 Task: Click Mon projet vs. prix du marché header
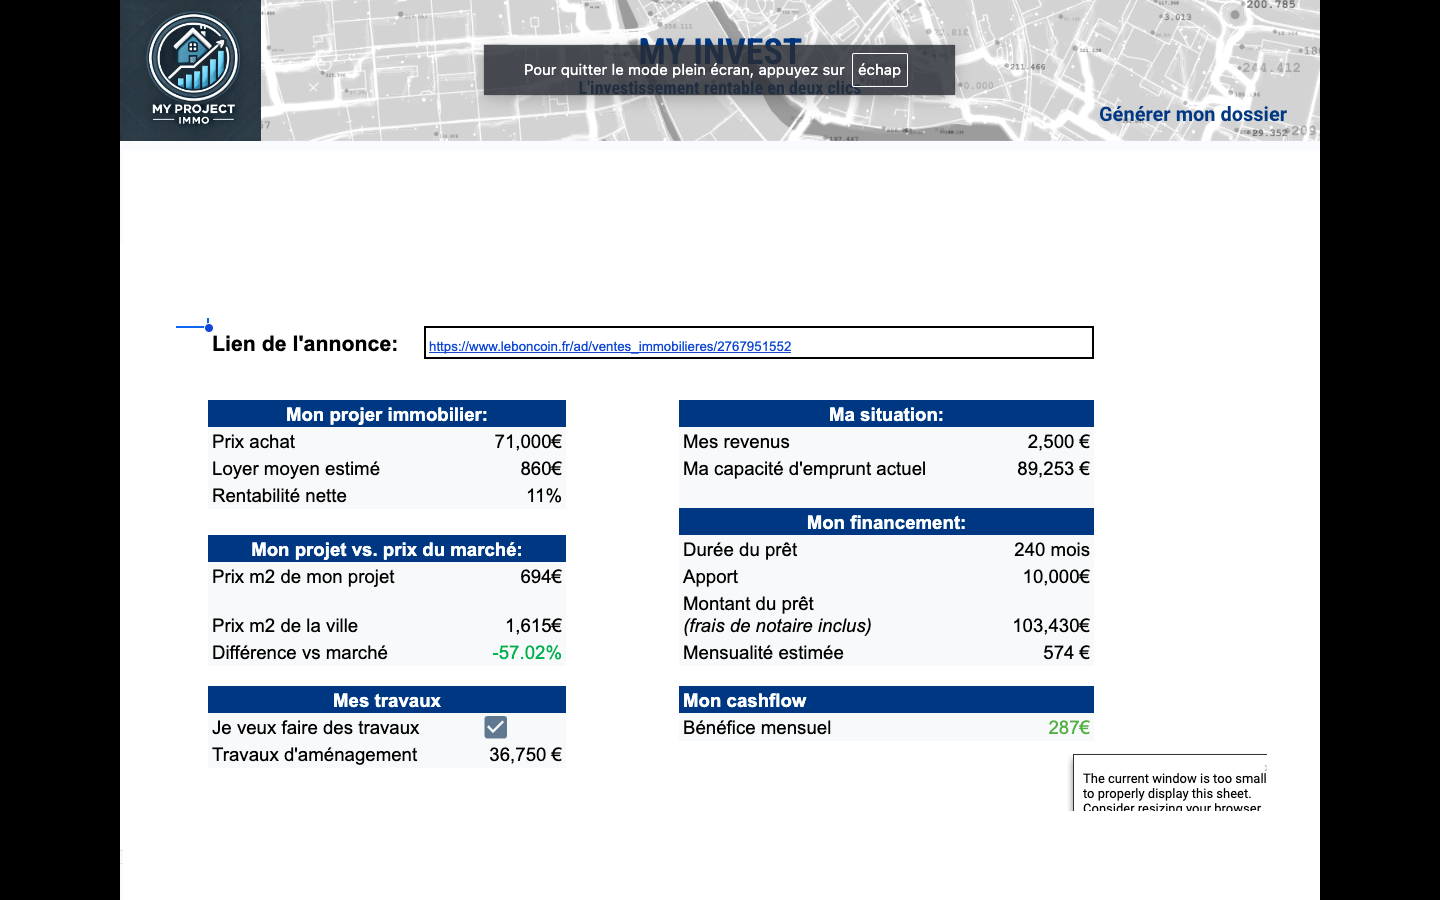tap(387, 549)
